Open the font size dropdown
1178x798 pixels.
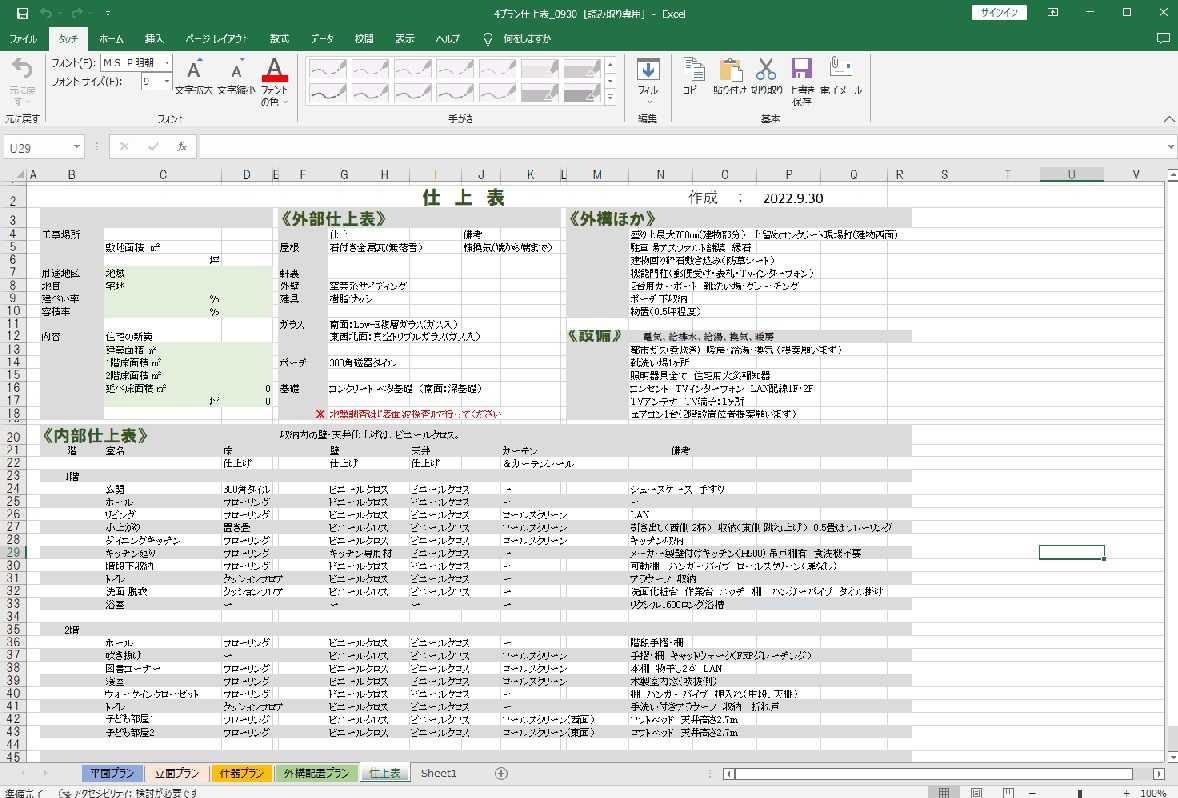167,81
